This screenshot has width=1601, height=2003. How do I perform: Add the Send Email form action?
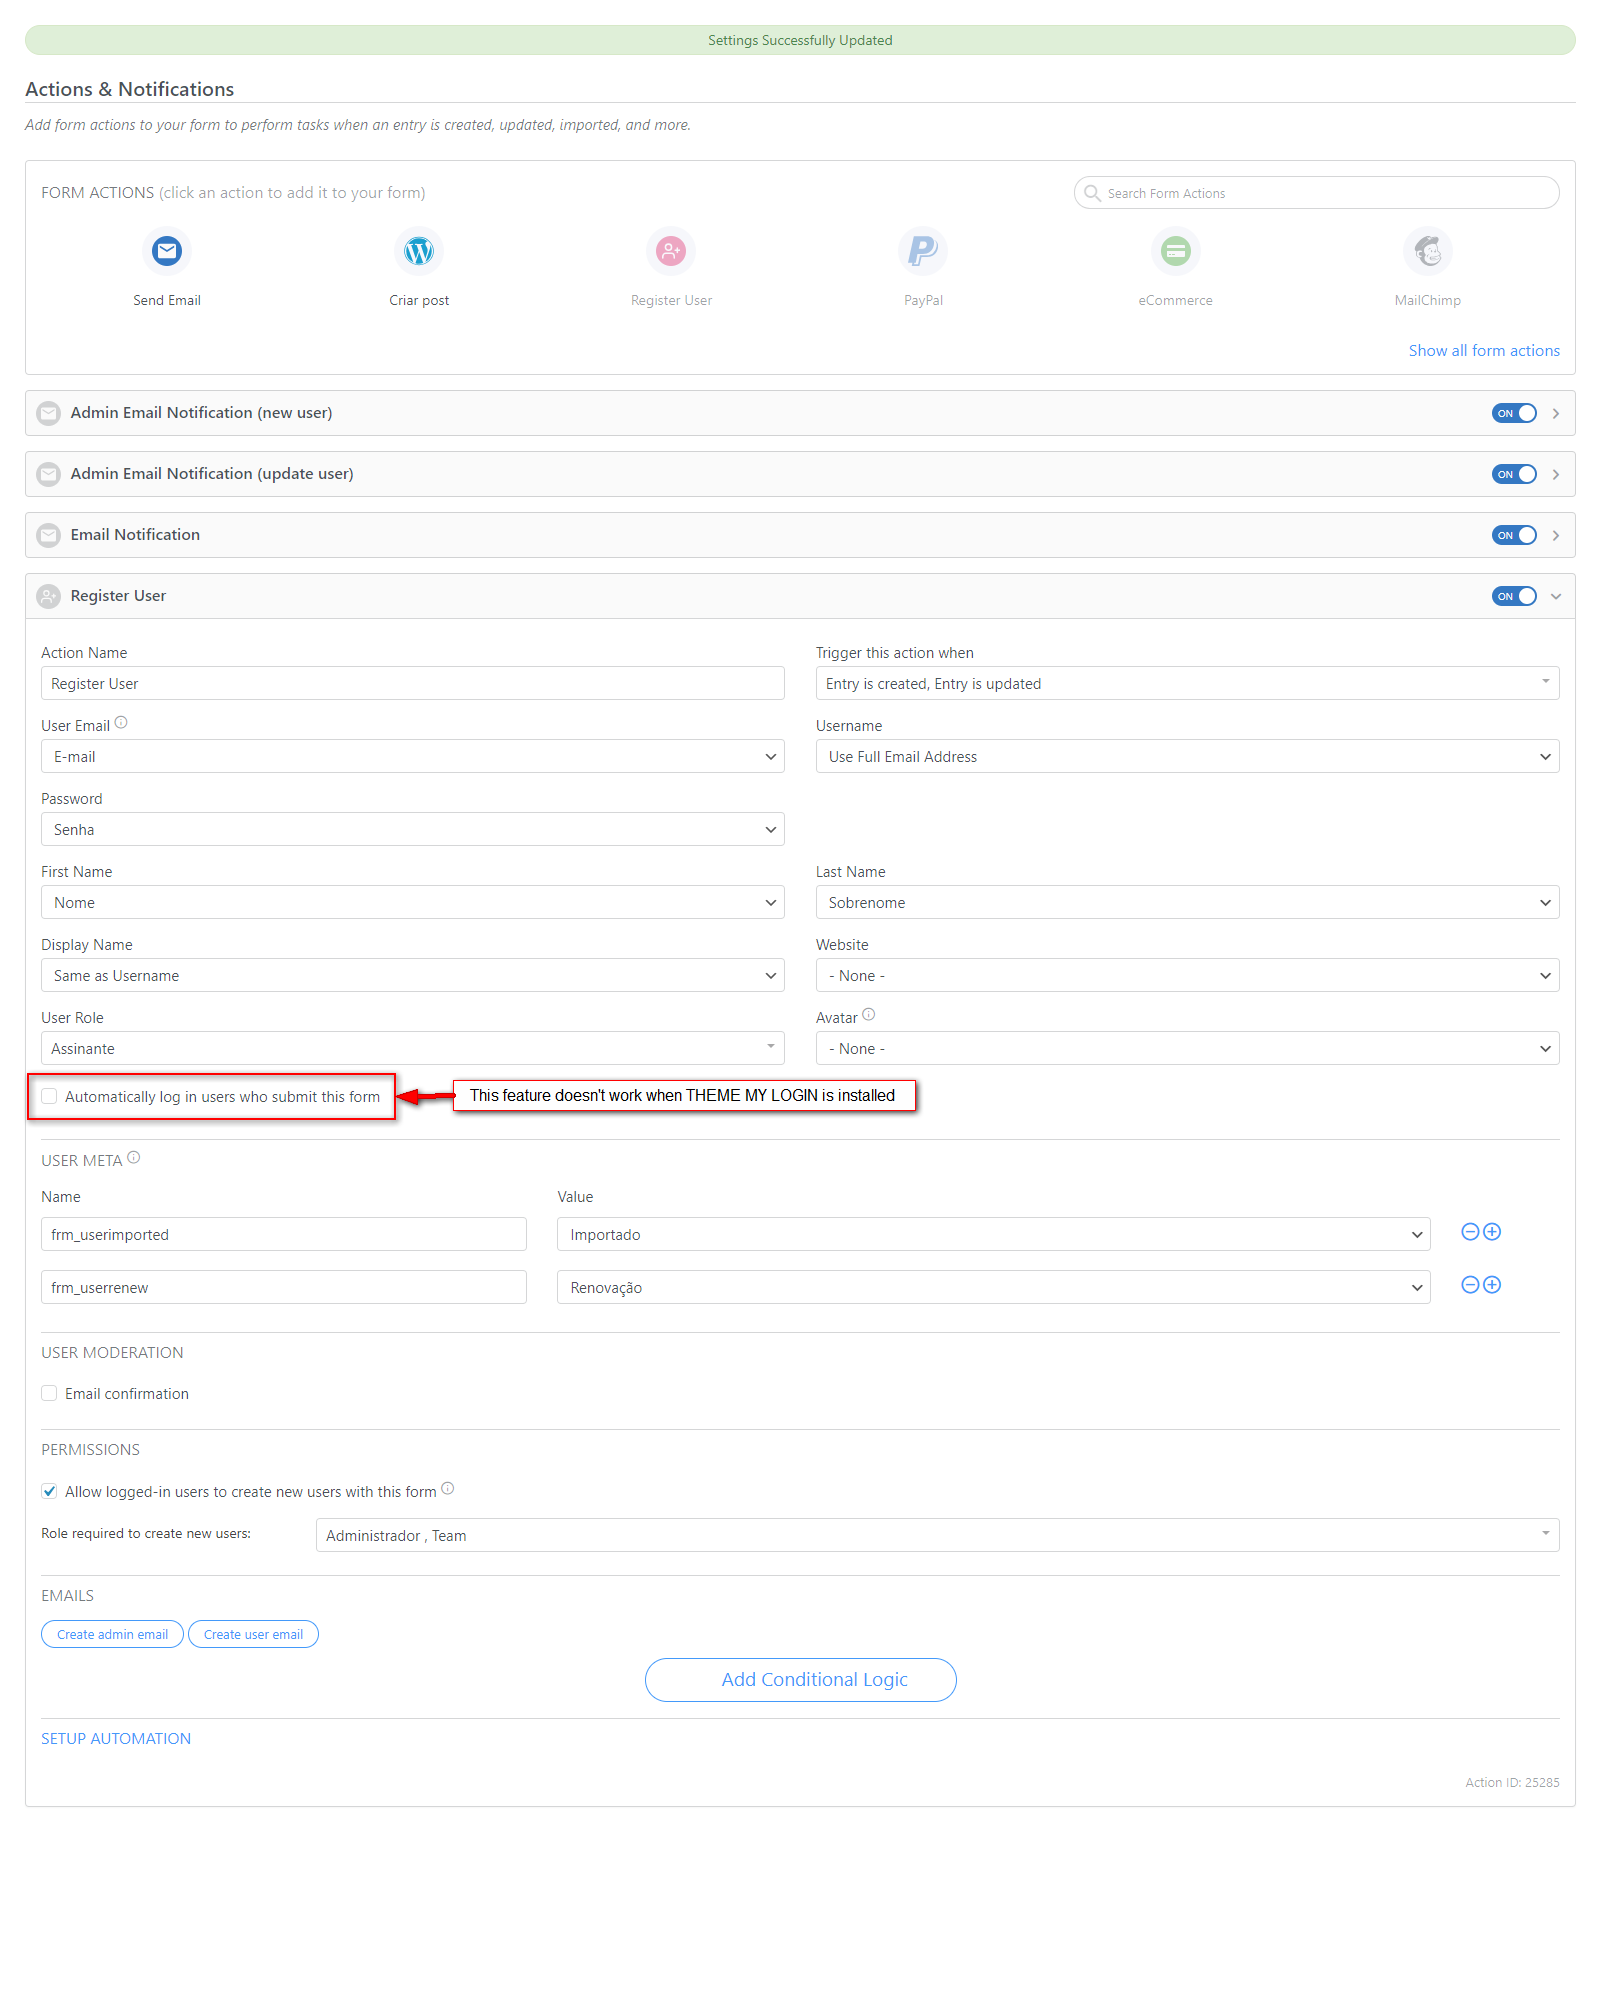coord(167,251)
